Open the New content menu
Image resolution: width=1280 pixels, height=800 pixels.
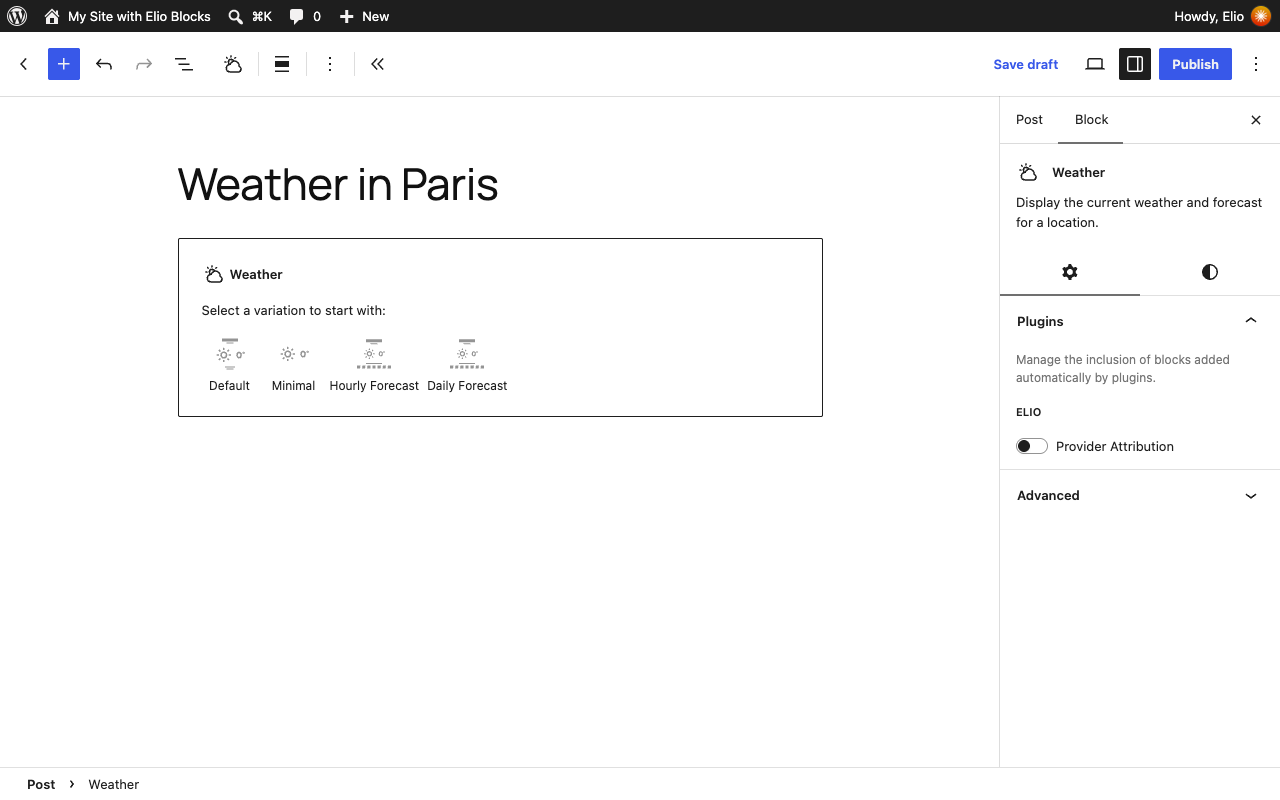(x=364, y=16)
